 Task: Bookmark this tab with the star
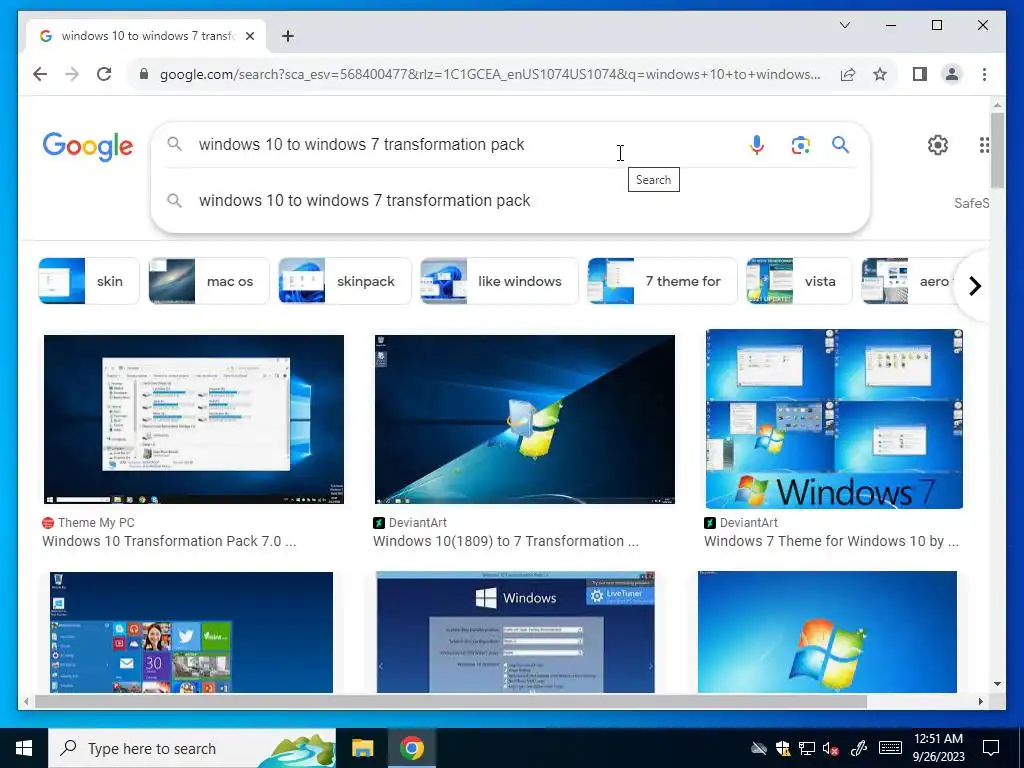click(880, 74)
